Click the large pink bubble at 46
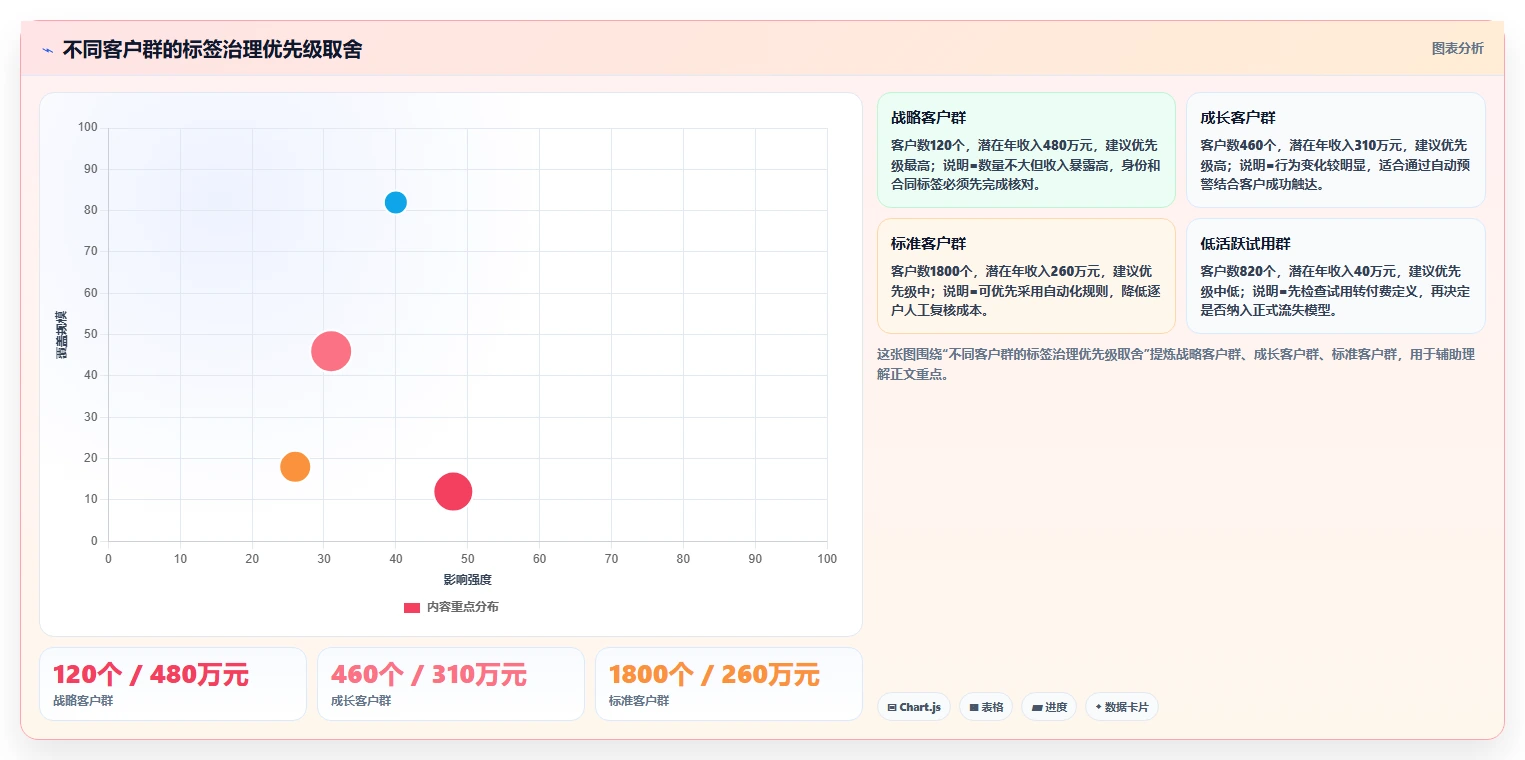 click(331, 351)
